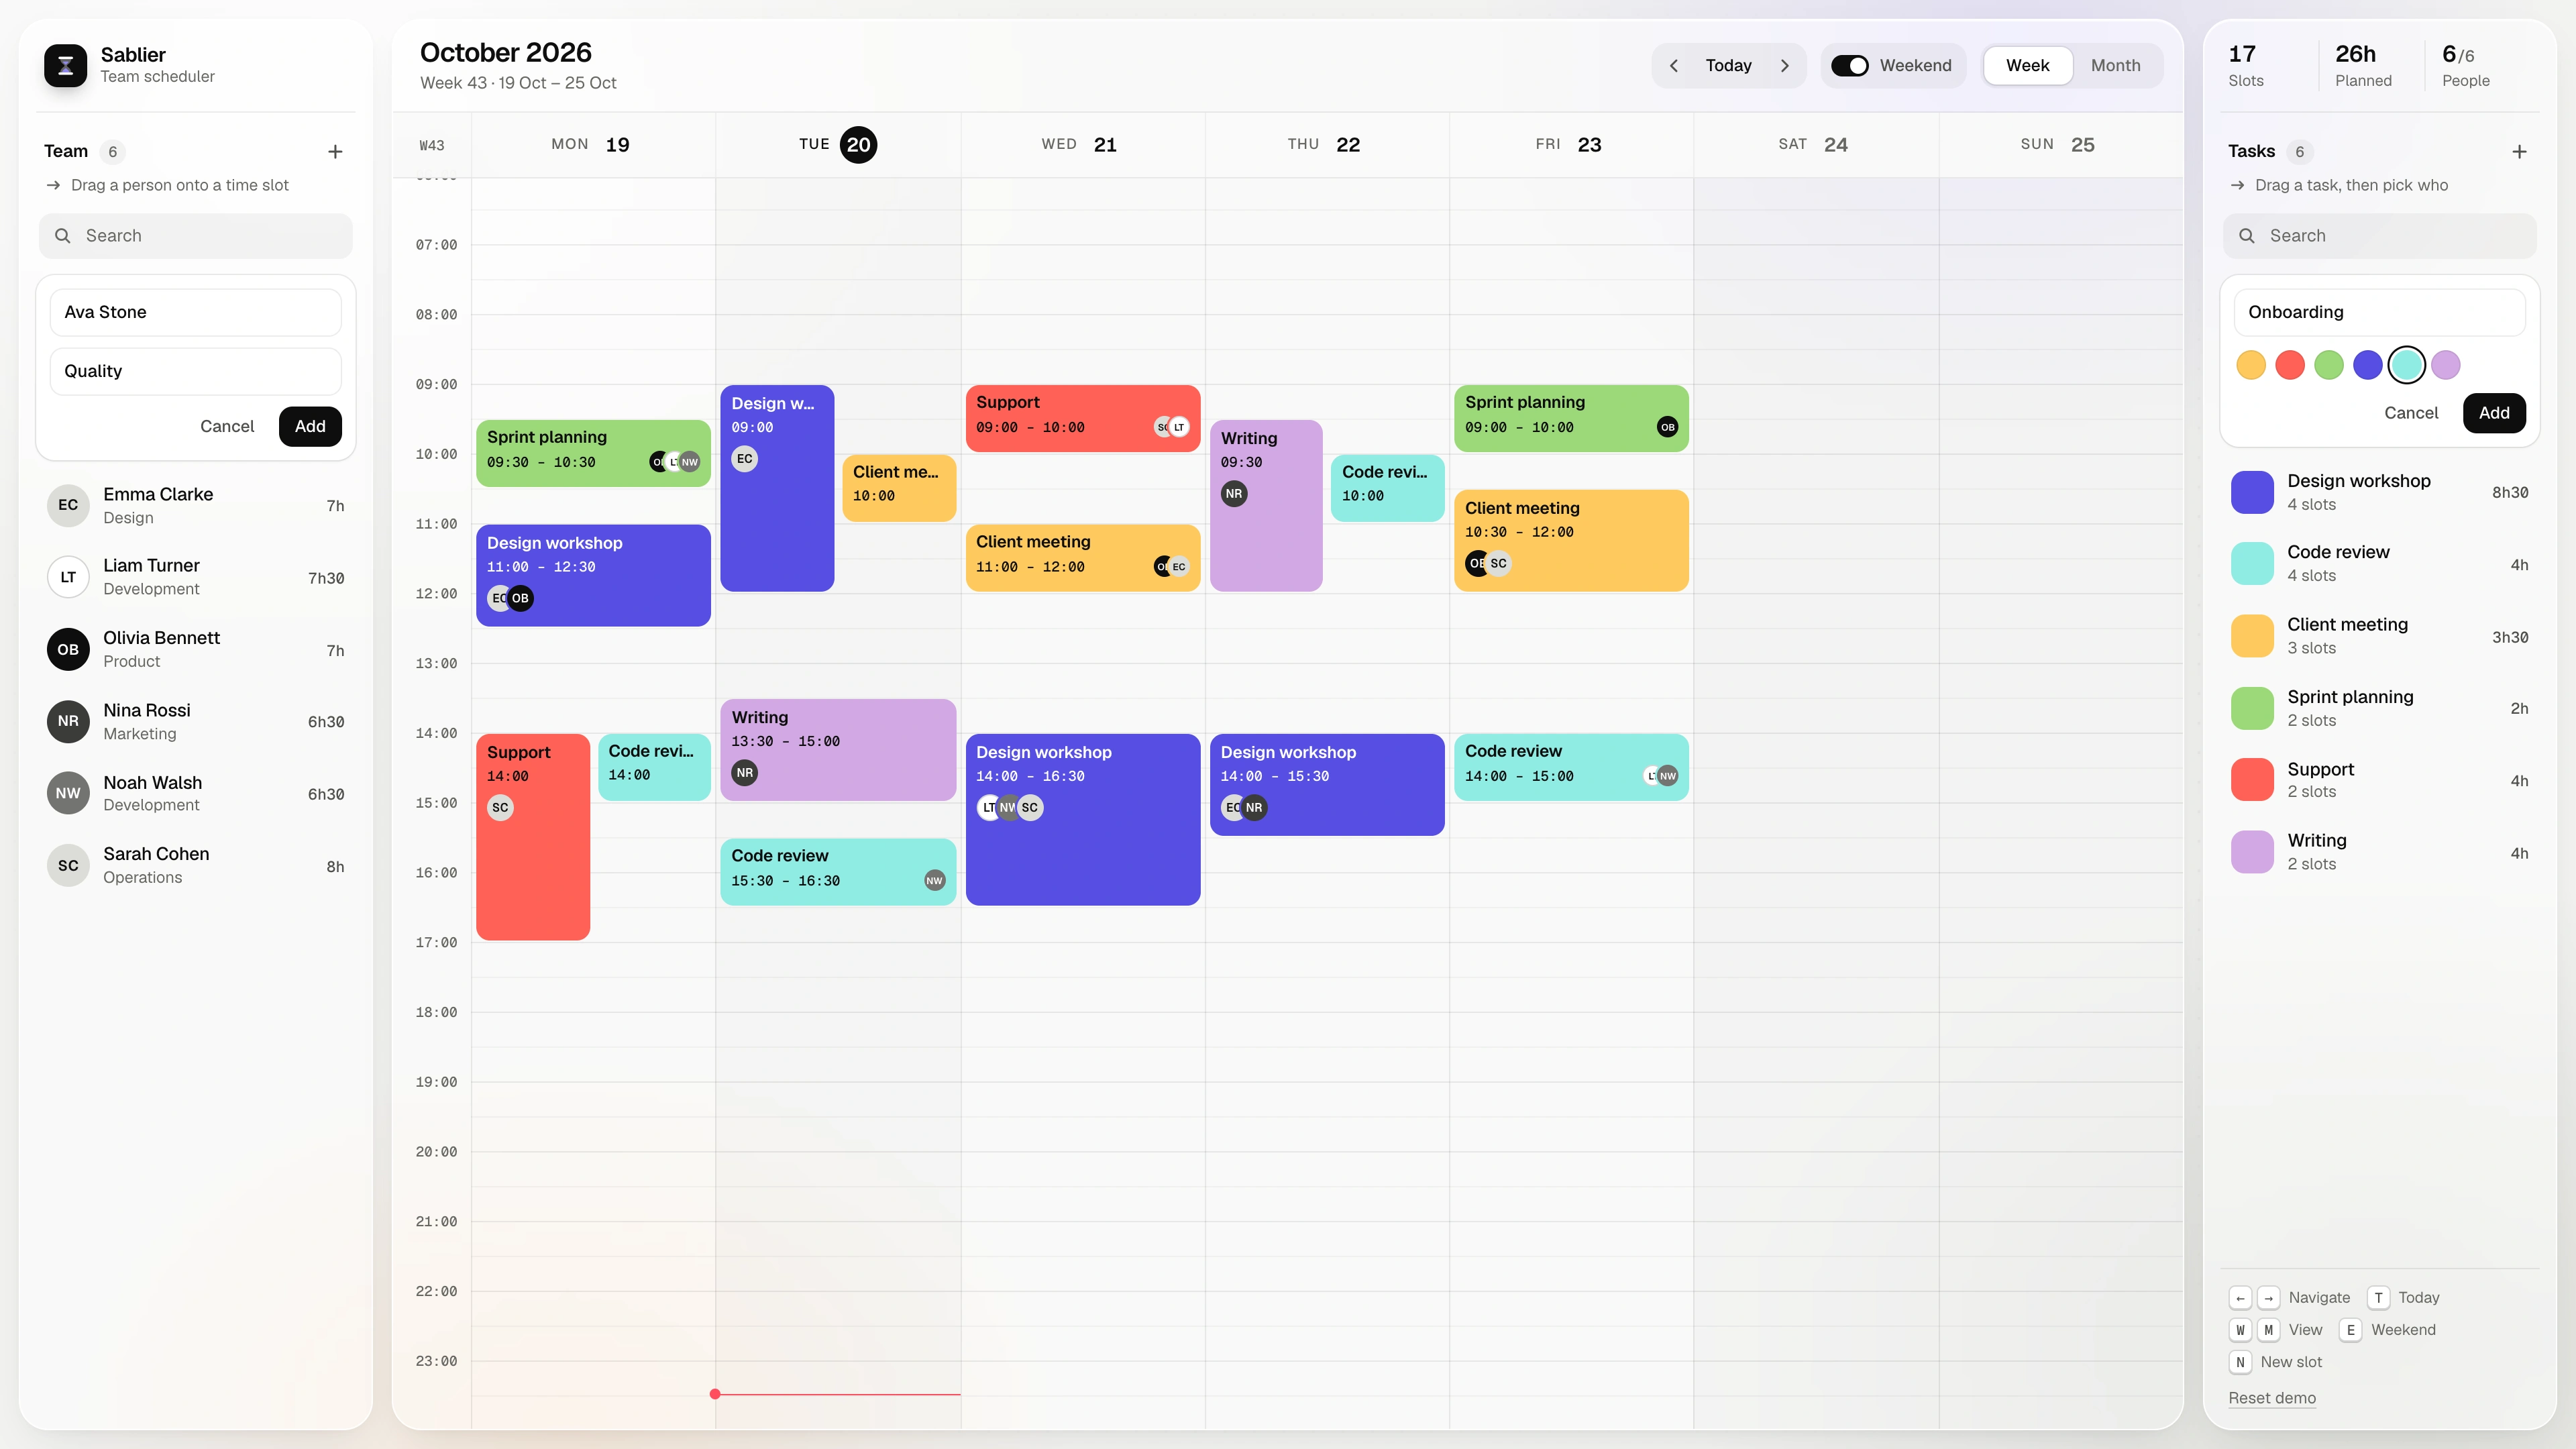Open Tuesday Writing 13:30 slot
The width and height of the screenshot is (2576, 1449).
[838, 750]
